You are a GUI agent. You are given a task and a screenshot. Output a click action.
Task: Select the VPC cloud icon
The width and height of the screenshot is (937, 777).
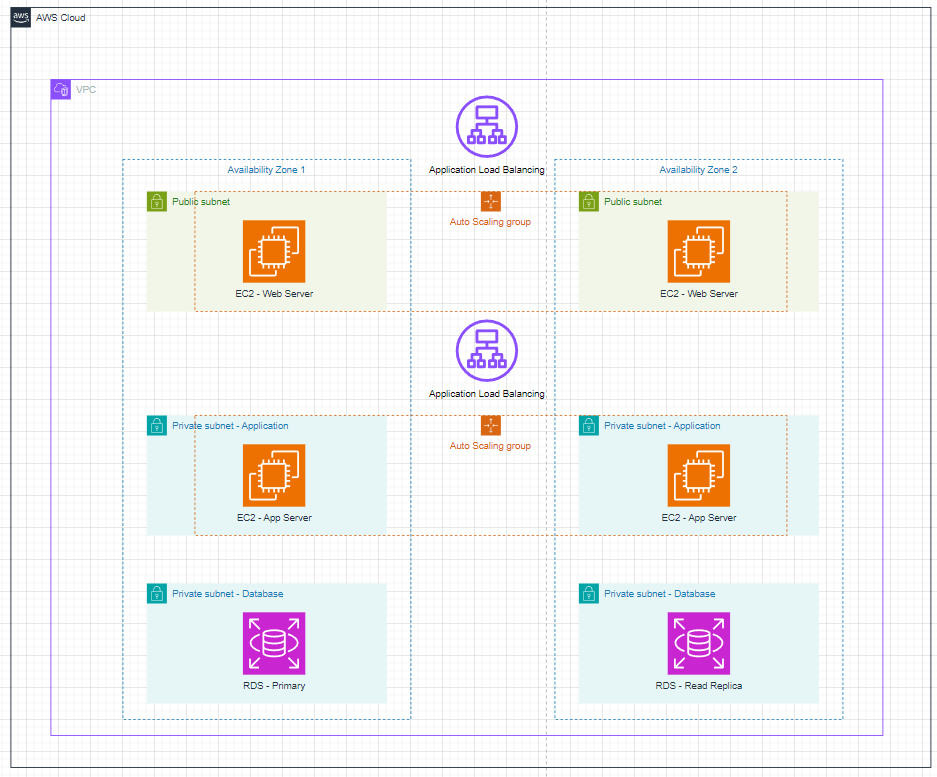60,90
